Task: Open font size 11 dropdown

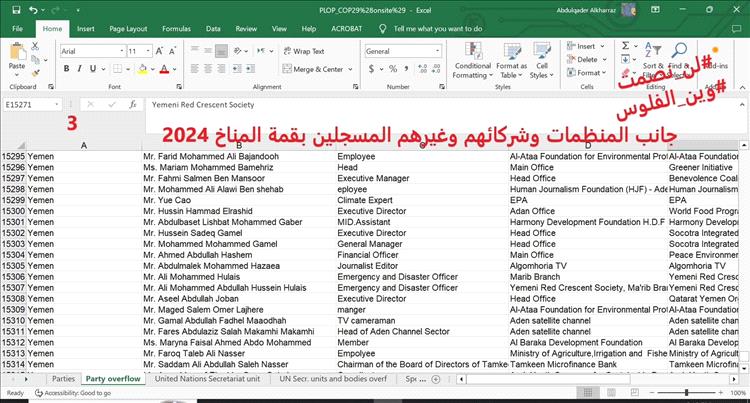Action: [148, 51]
